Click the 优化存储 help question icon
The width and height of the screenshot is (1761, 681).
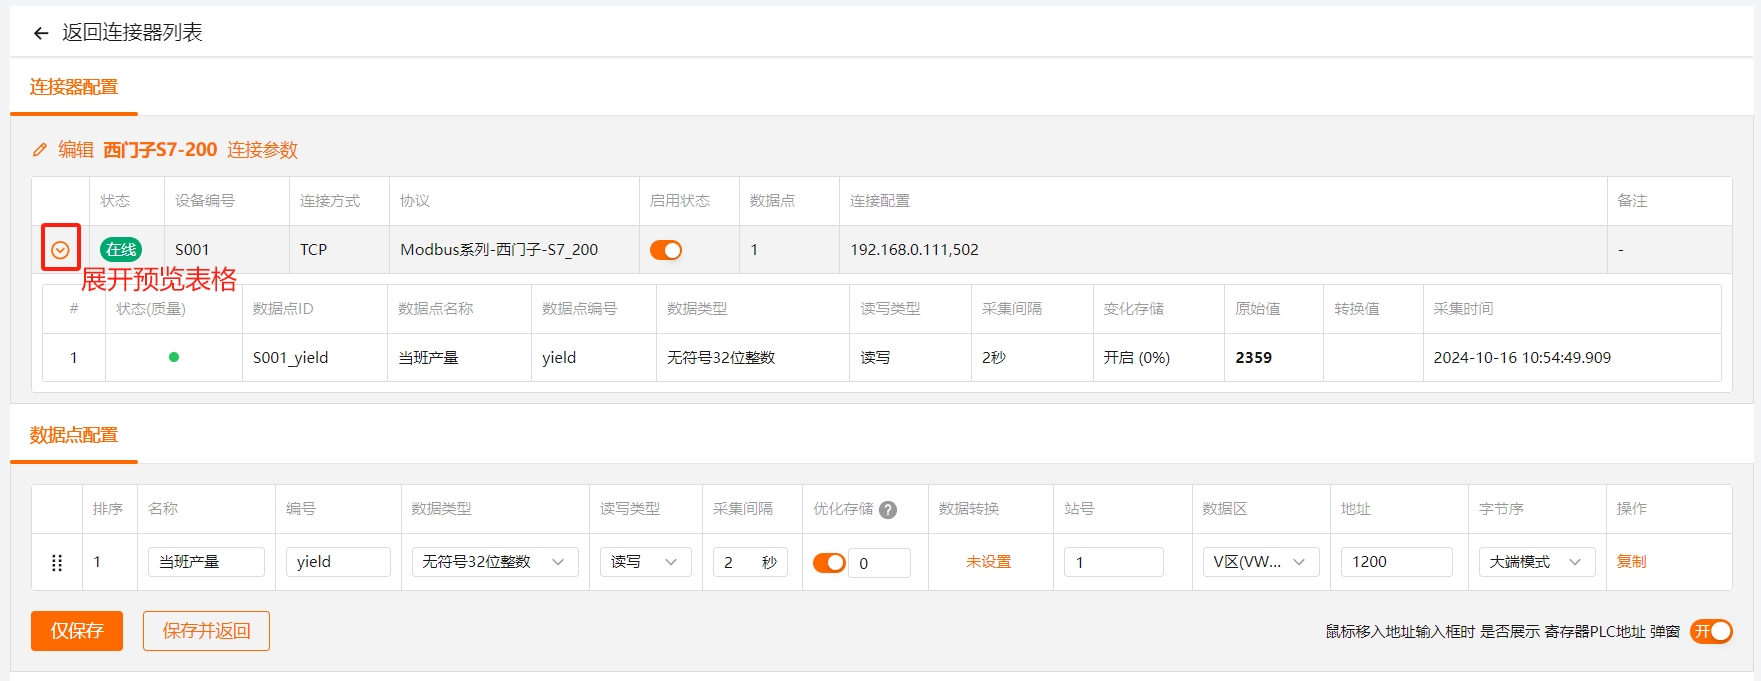pyautogui.click(x=887, y=510)
